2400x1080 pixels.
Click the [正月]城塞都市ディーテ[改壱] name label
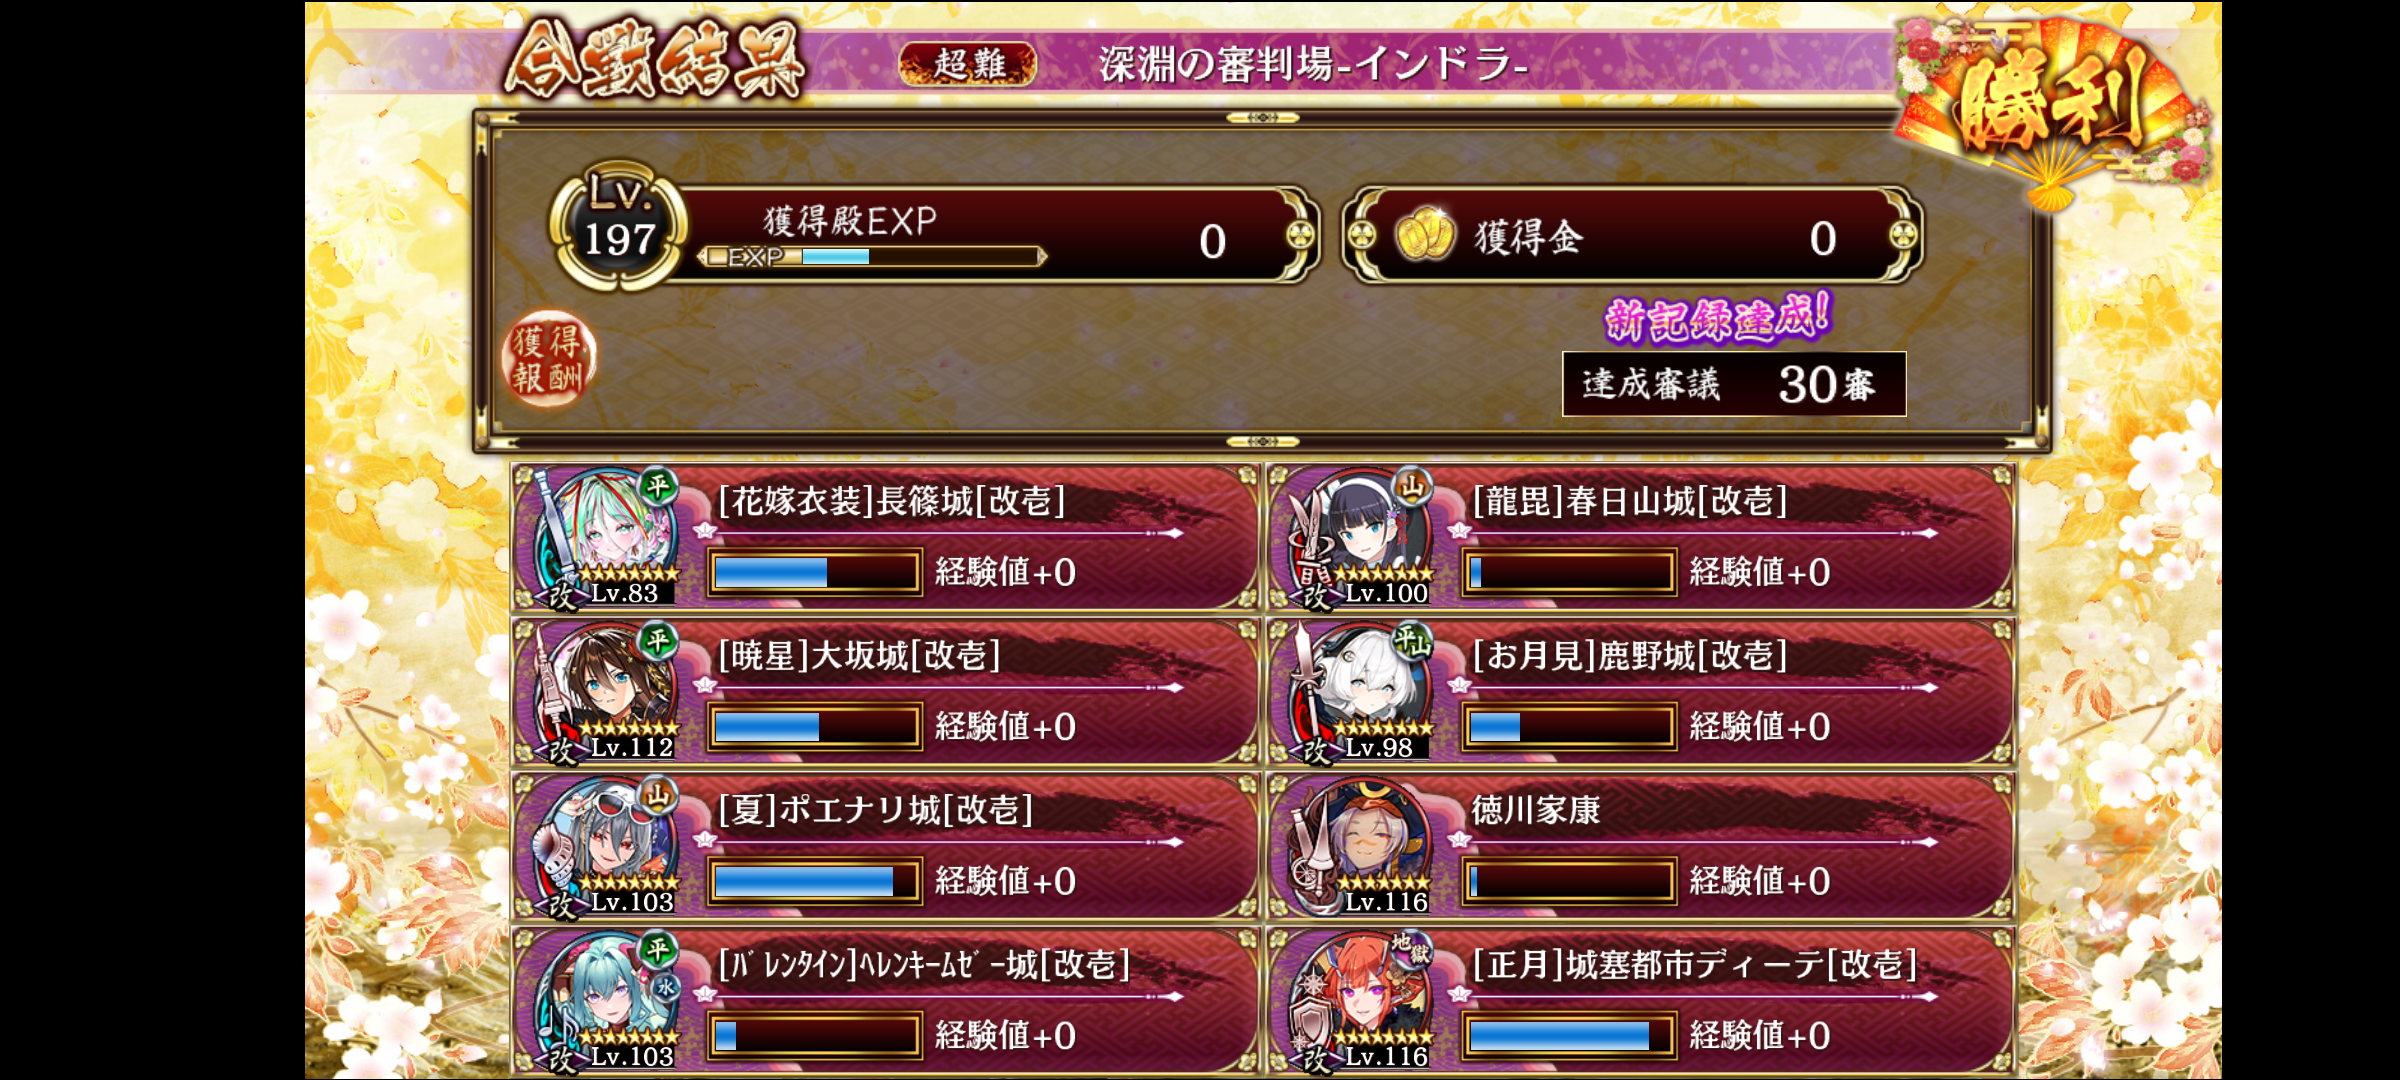click(1695, 965)
